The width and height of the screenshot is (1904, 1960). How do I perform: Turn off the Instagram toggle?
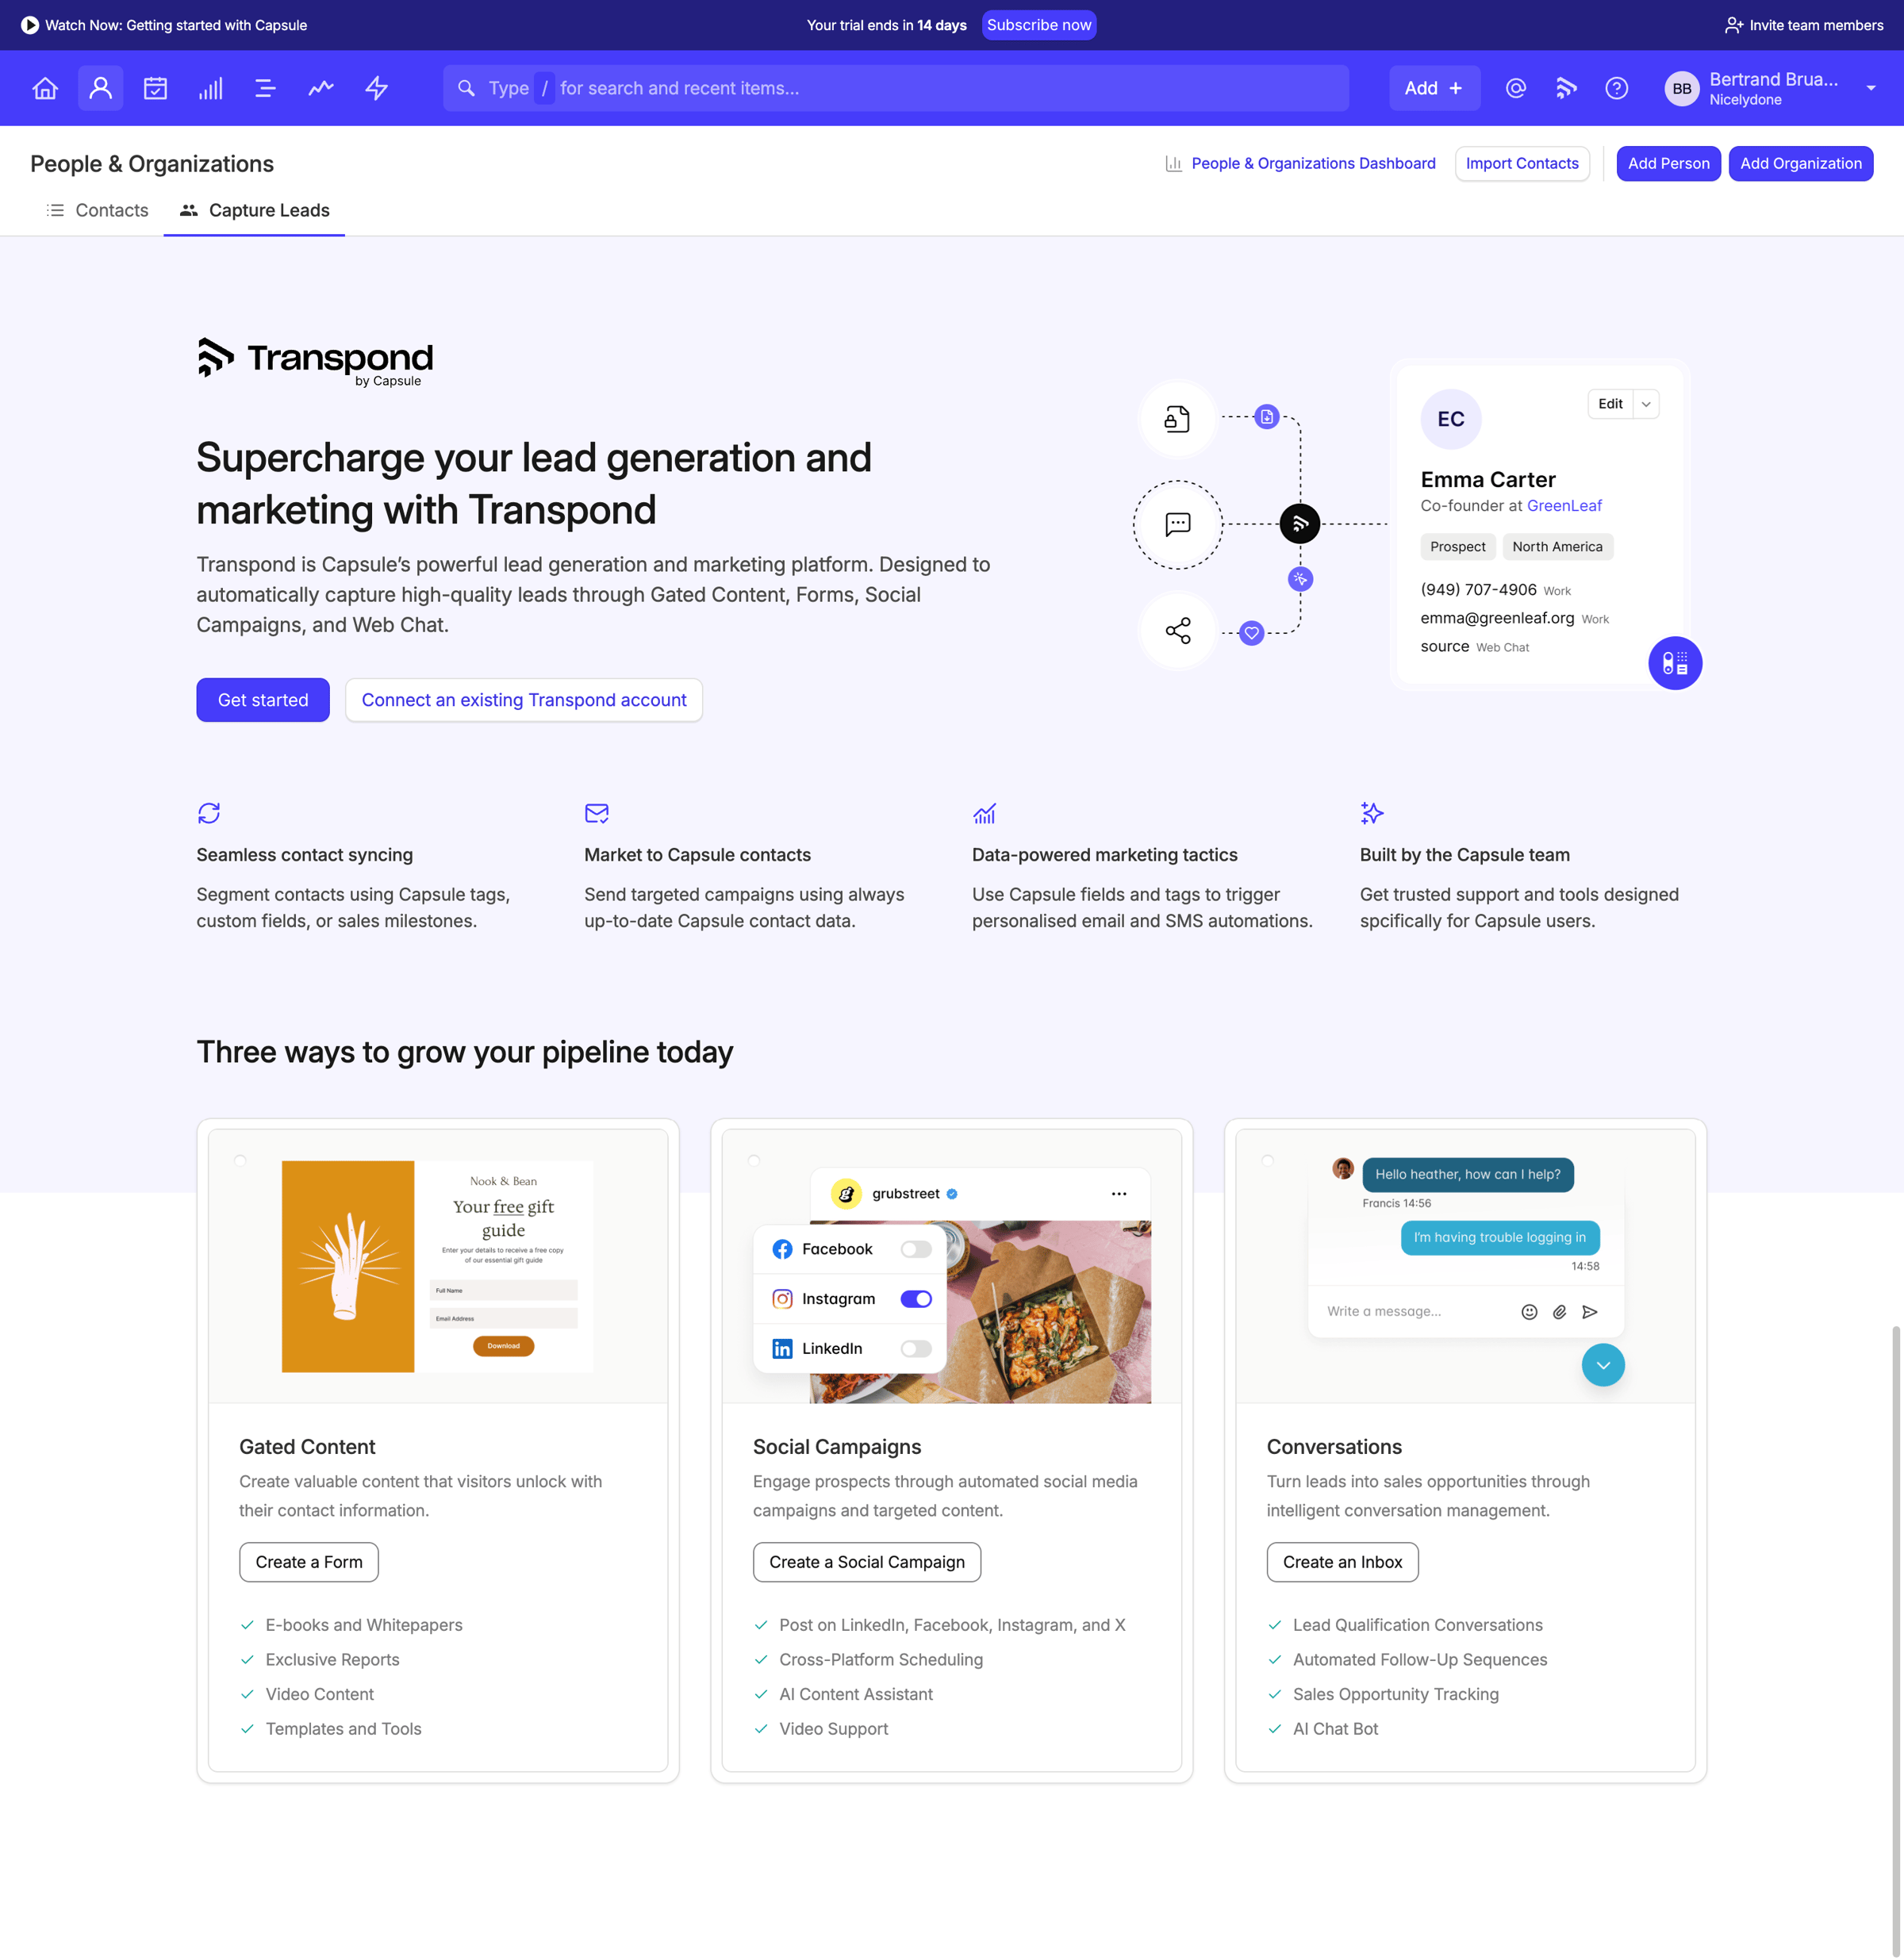(915, 1299)
